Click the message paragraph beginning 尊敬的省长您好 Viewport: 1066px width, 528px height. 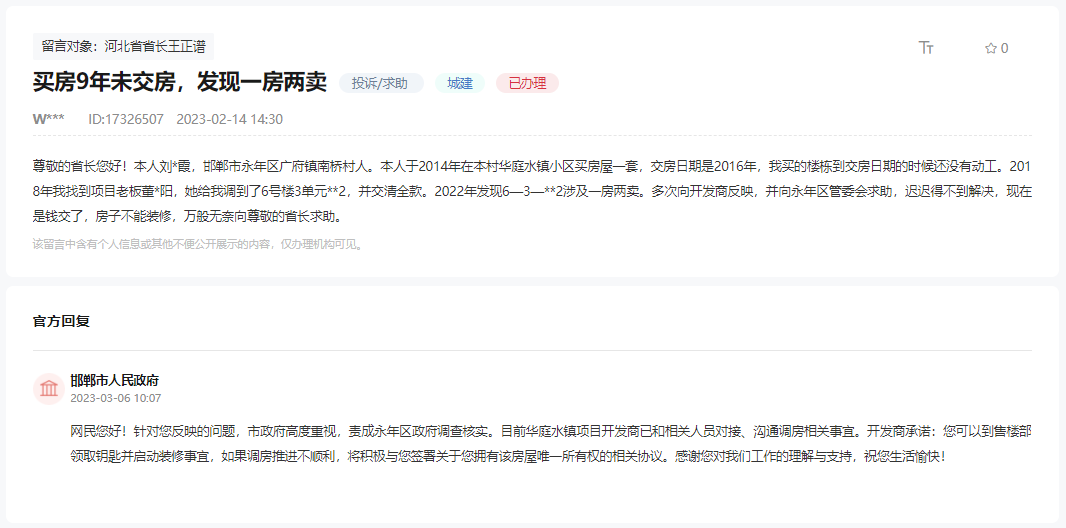click(x=532, y=192)
